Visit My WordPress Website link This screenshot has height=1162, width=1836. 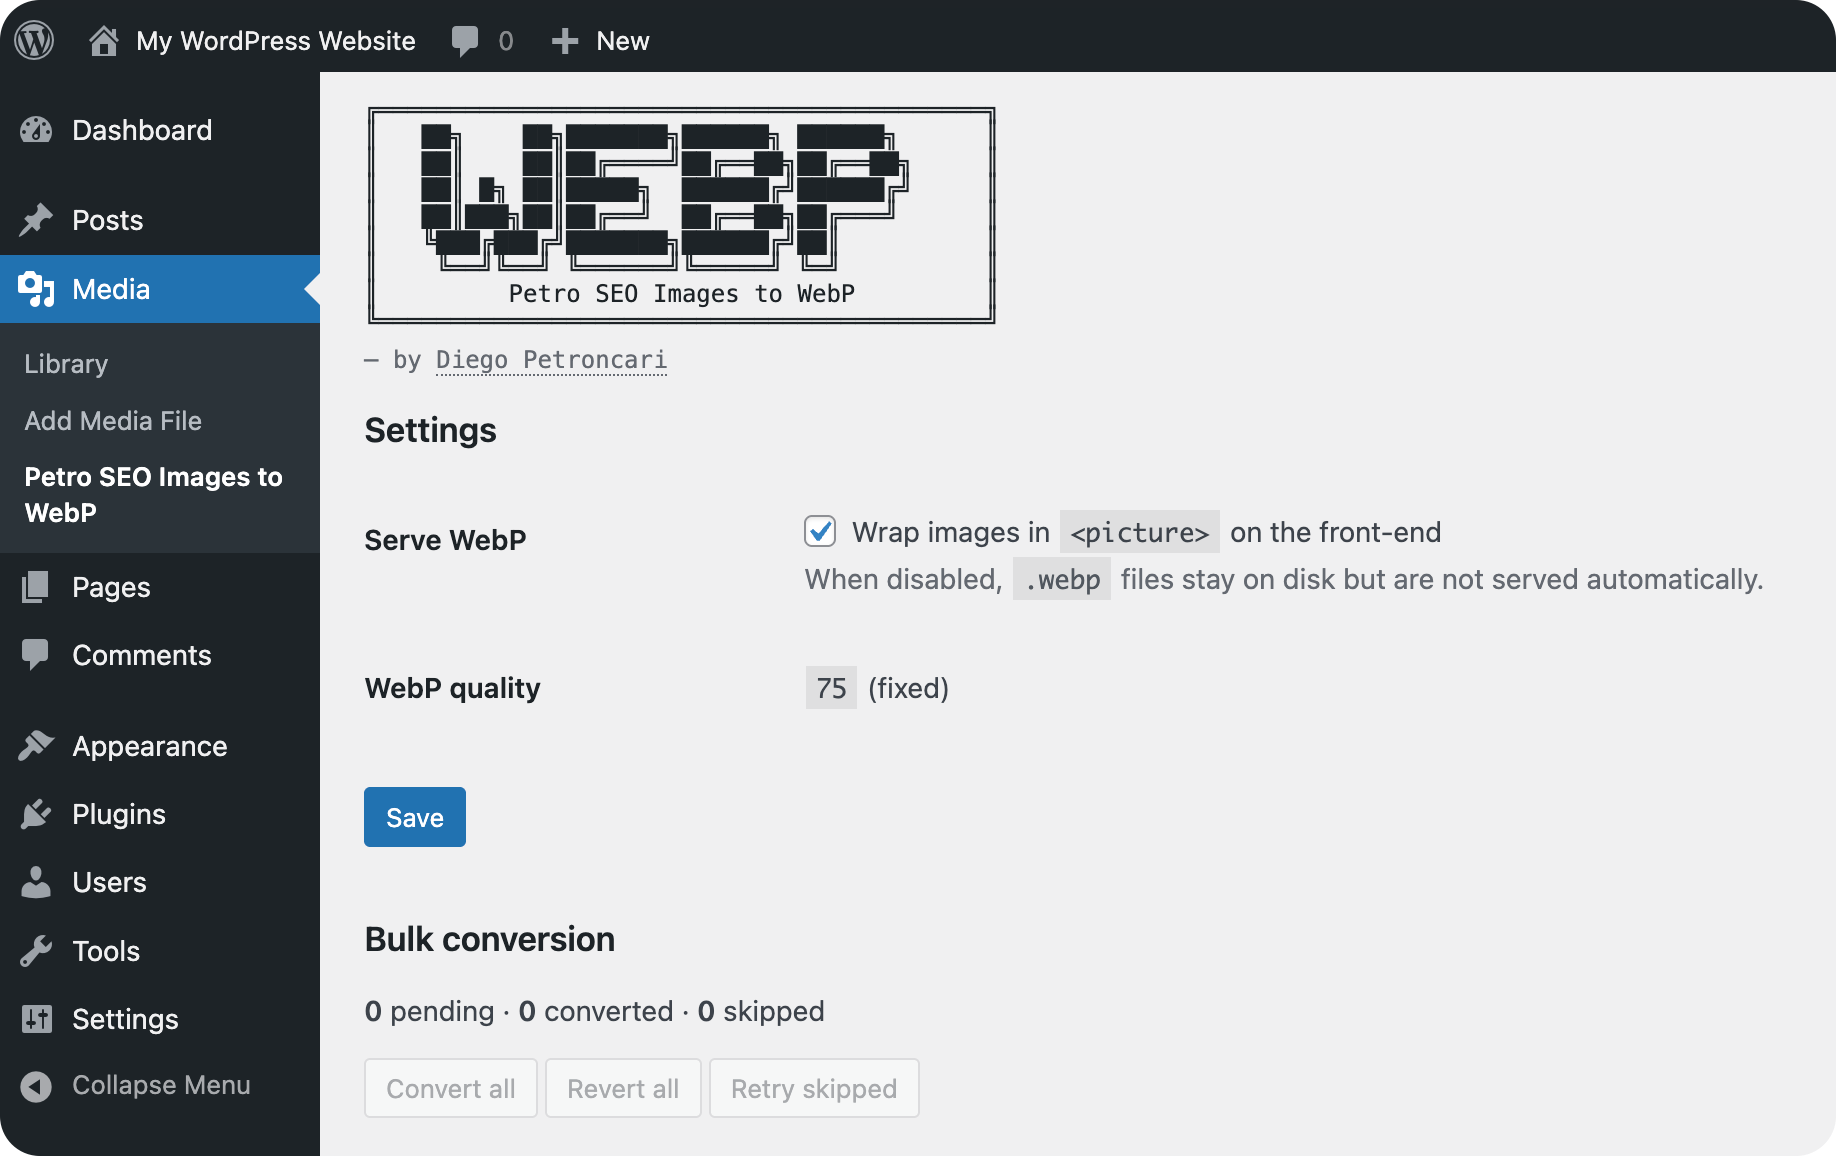(275, 41)
